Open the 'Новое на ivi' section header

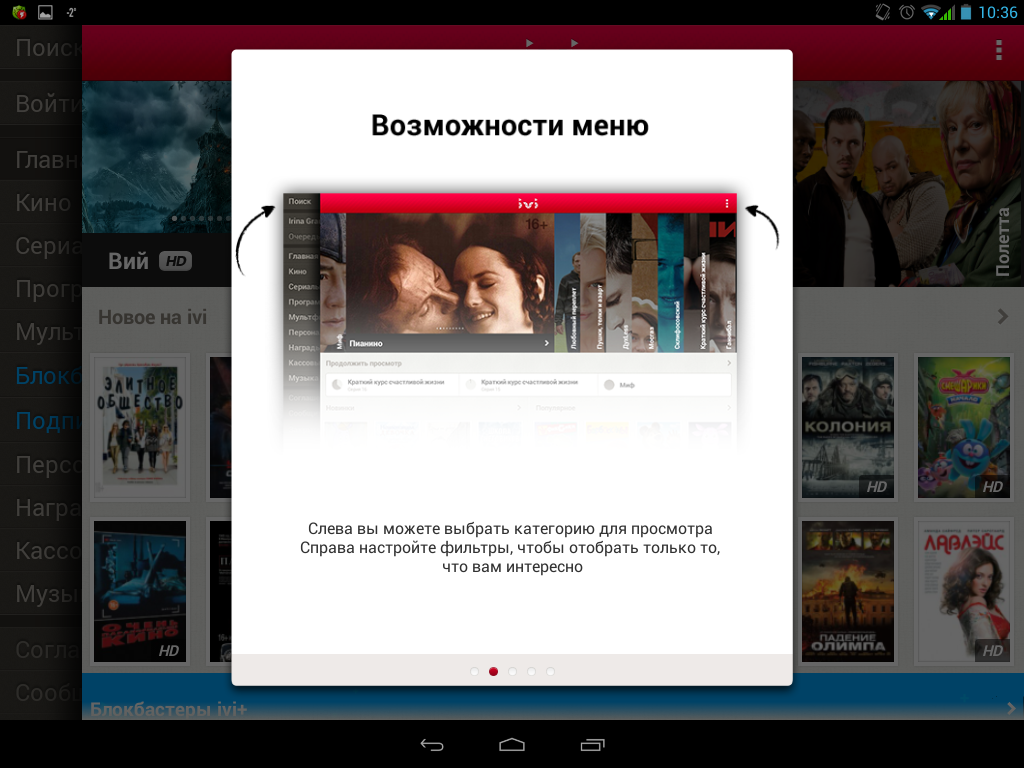152,317
